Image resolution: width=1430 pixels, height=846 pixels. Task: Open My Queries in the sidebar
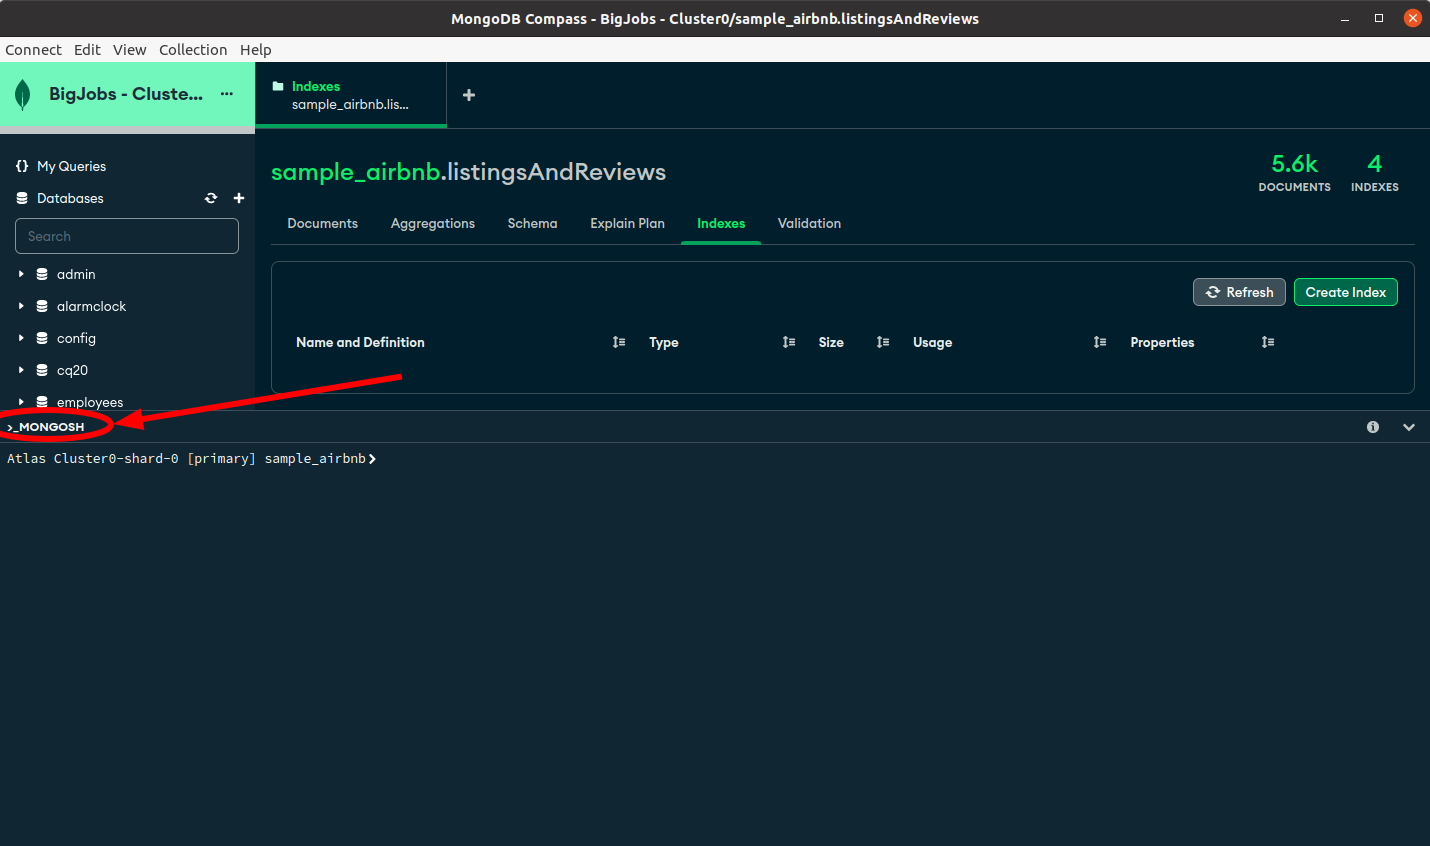tap(71, 166)
